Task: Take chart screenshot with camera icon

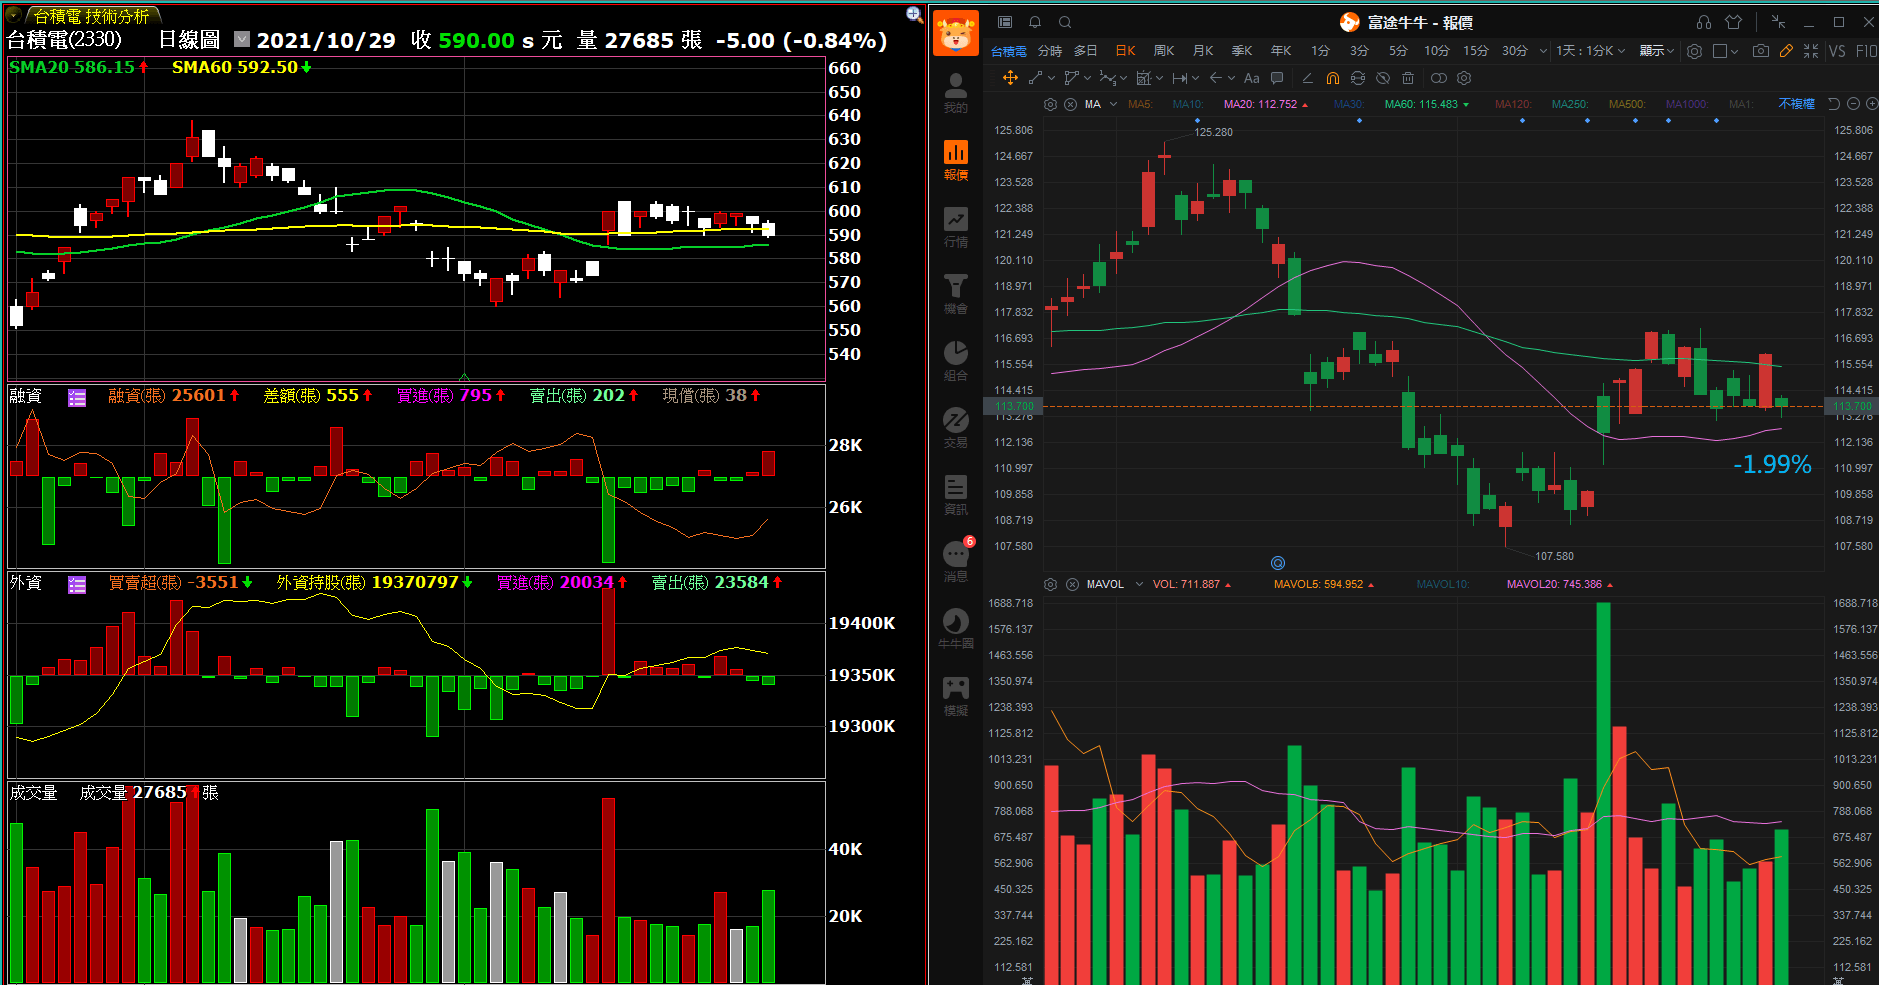Action: (1761, 51)
